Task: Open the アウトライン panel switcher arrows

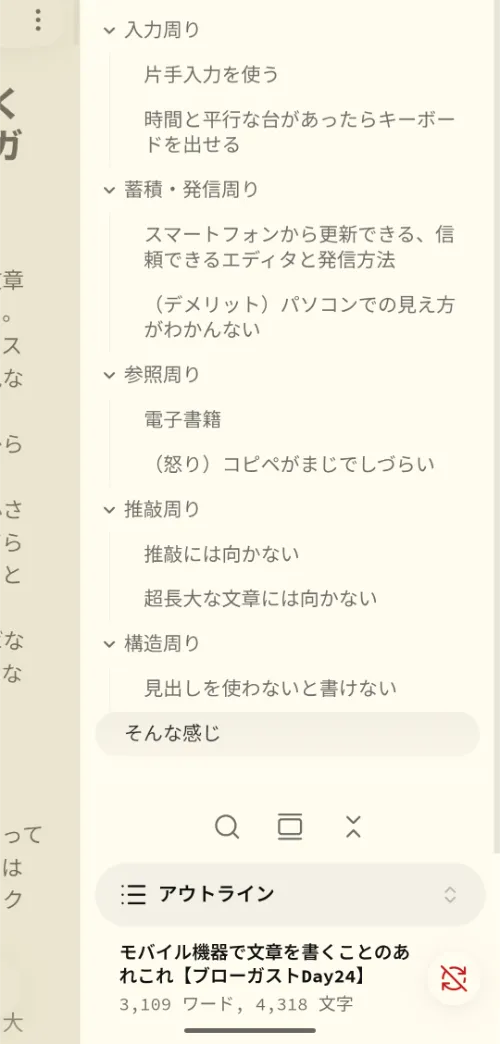Action: click(x=450, y=895)
